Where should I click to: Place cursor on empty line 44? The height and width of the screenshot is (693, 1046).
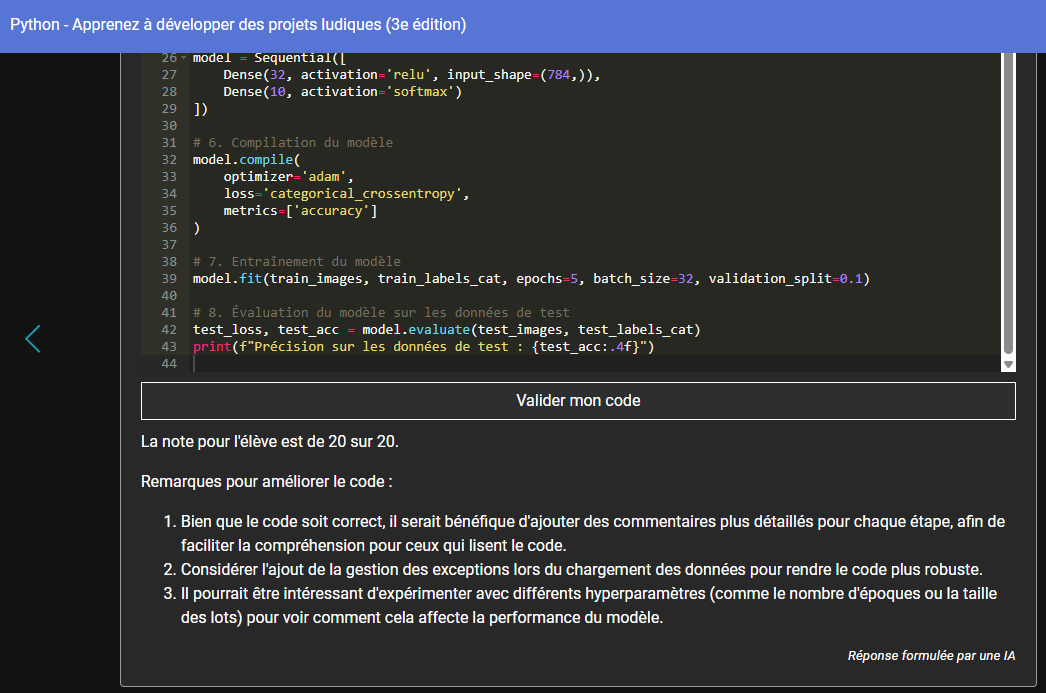tap(594, 364)
